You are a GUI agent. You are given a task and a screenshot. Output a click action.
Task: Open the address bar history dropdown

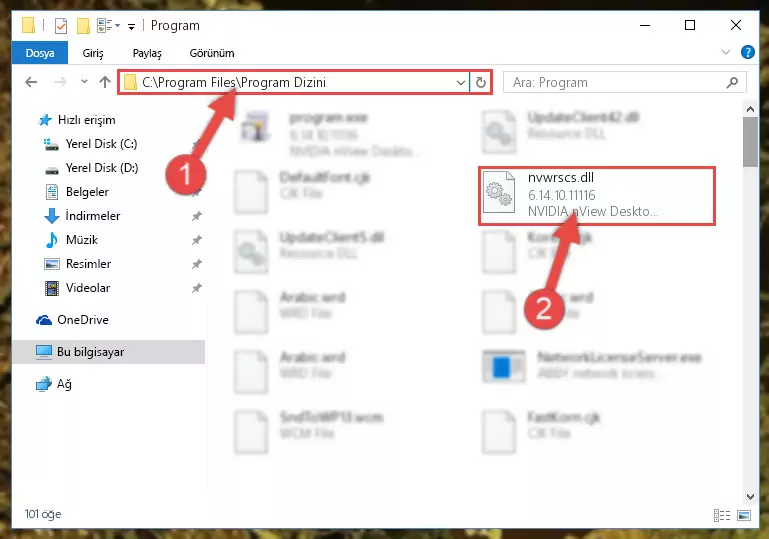[461, 82]
